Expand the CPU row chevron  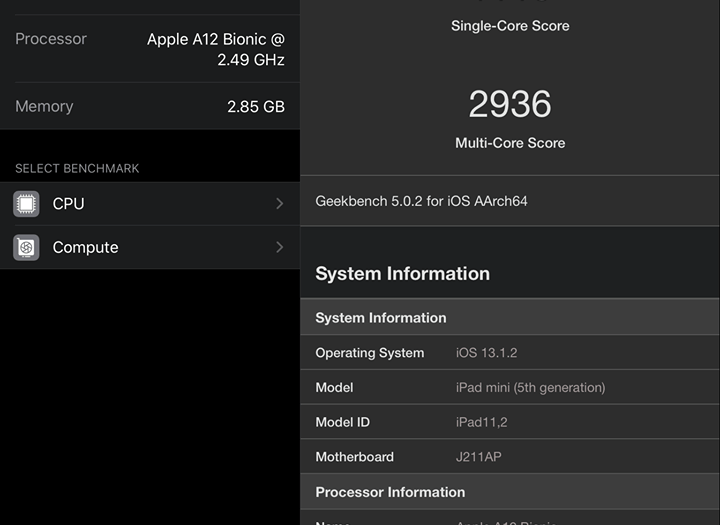click(279, 204)
